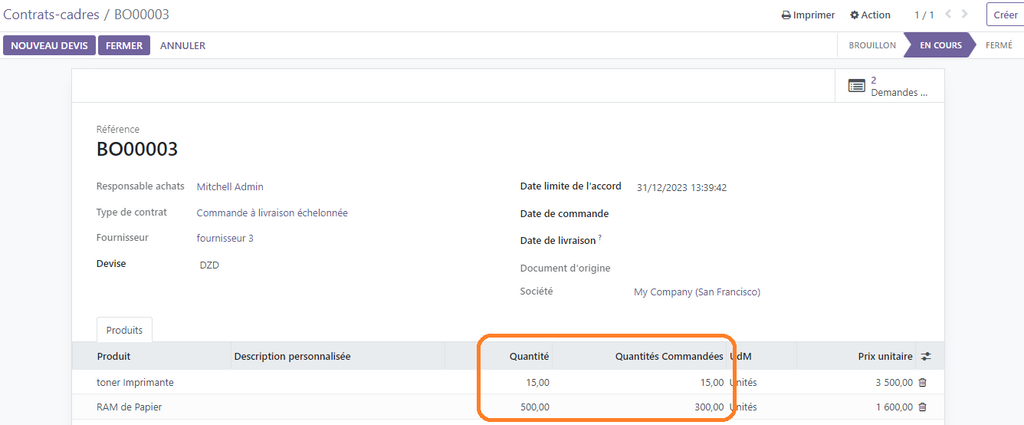This screenshot has width=1024, height=425.
Task: Open the Mitchell Admin responsible link
Action: (x=230, y=187)
